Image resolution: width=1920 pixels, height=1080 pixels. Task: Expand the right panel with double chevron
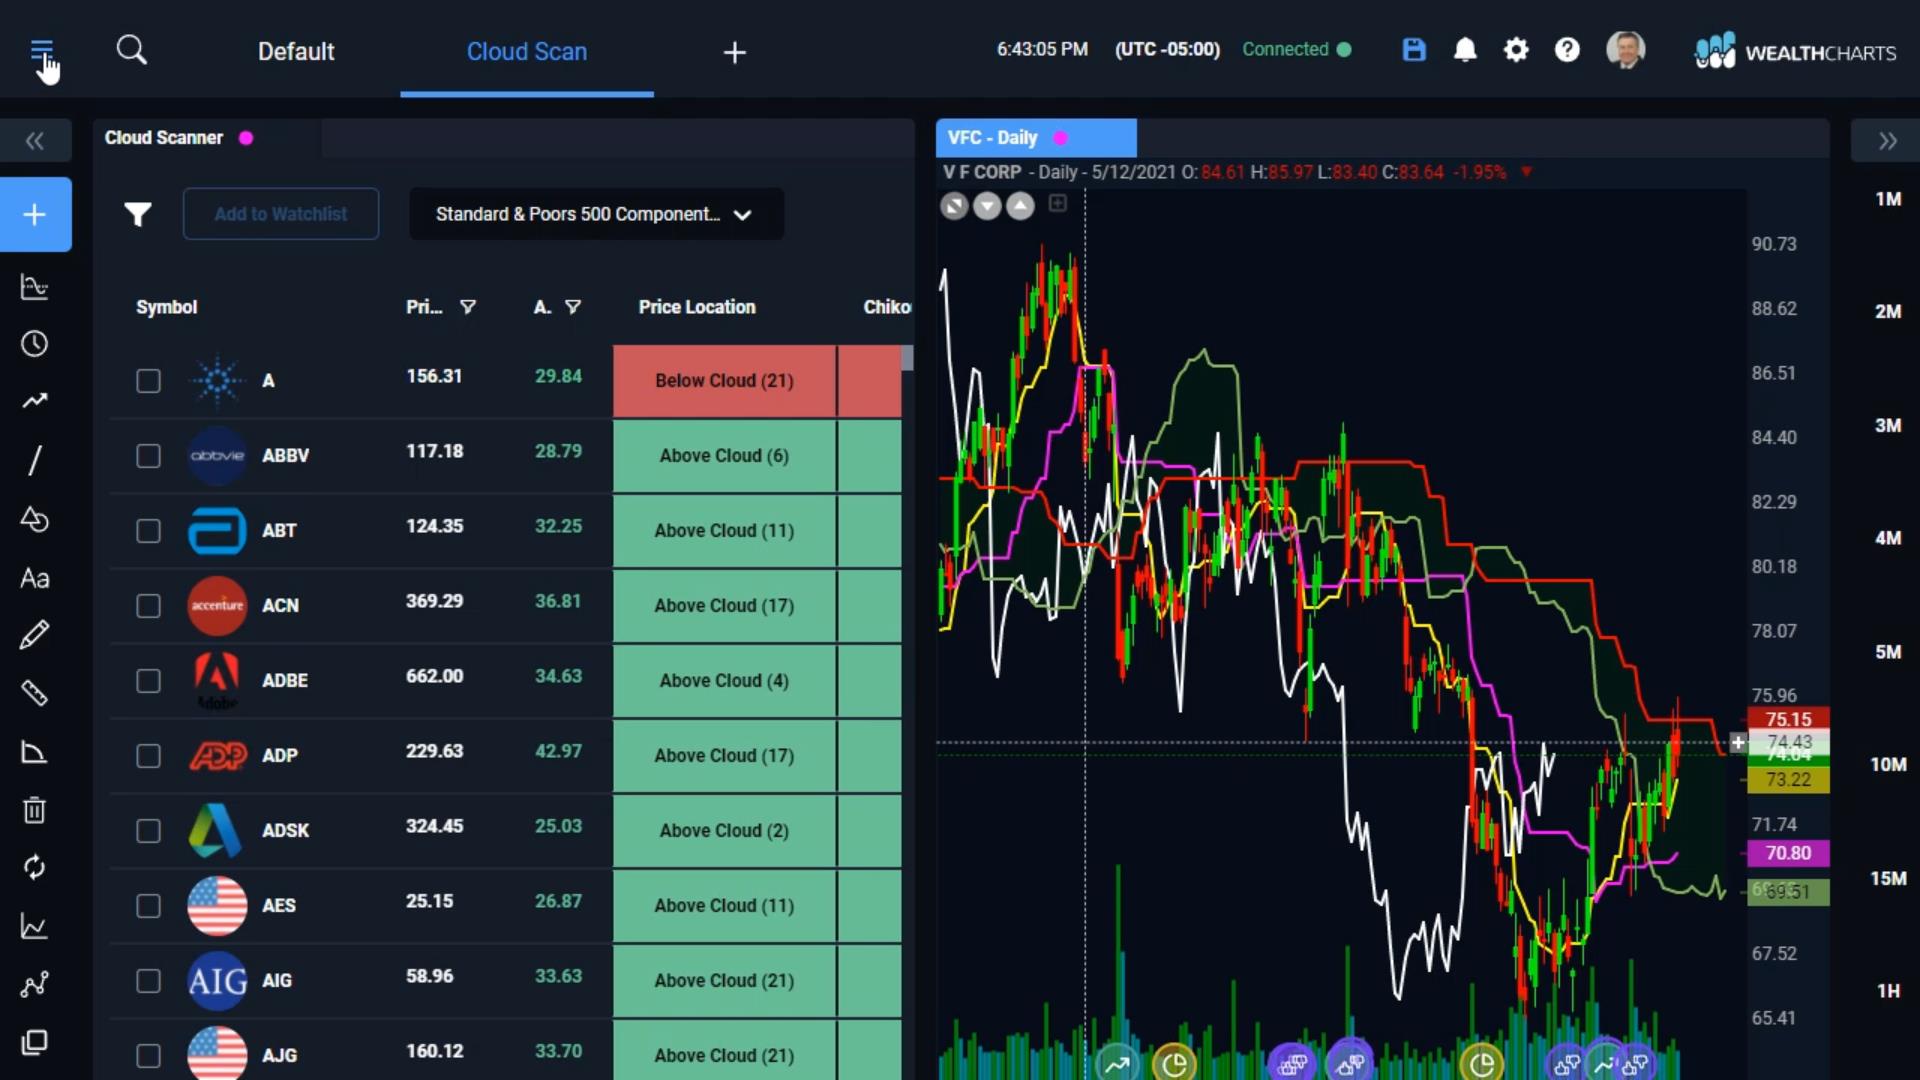1886,141
